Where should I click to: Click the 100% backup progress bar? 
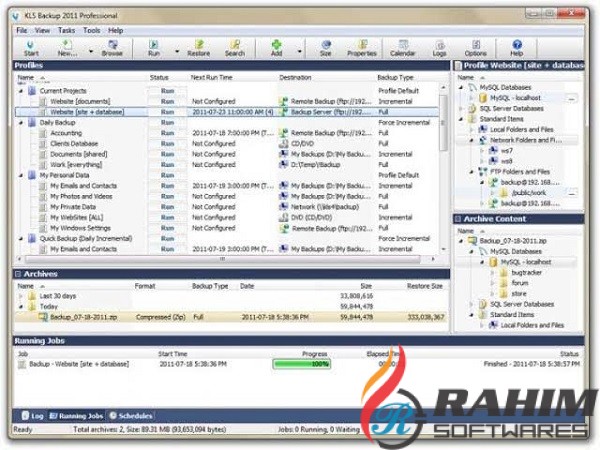pos(302,364)
